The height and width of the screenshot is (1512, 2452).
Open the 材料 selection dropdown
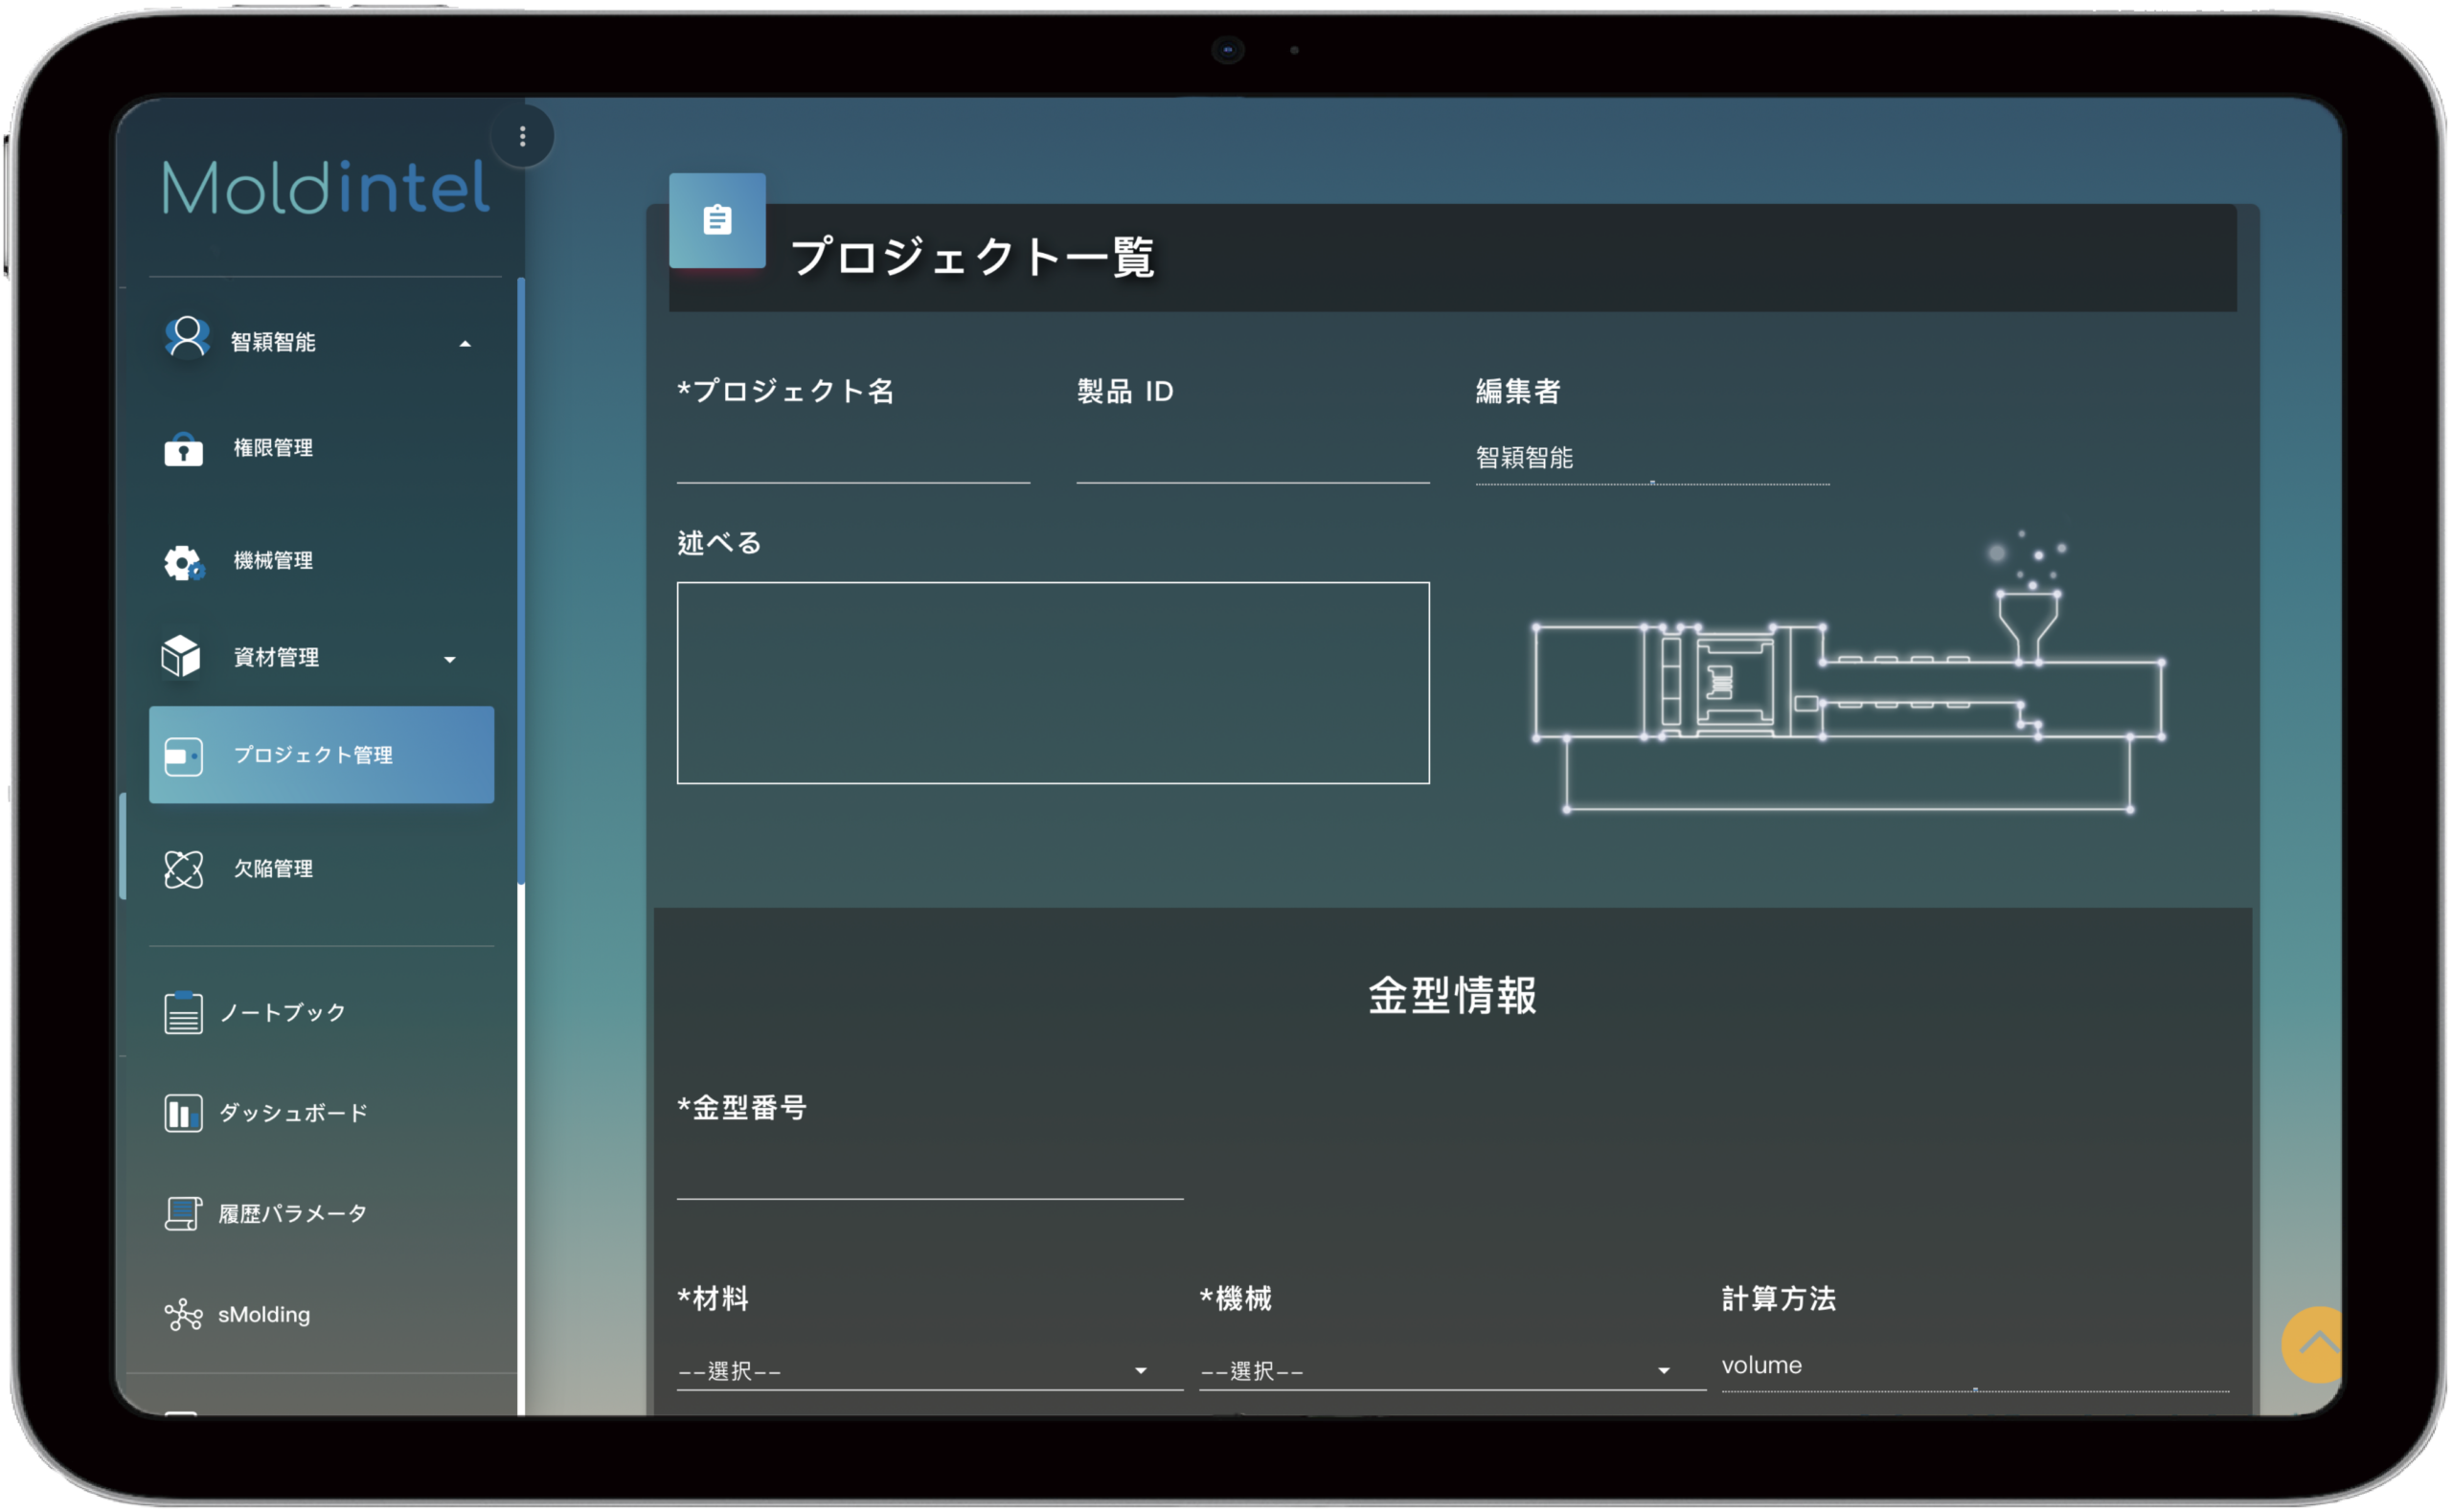[x=929, y=1370]
